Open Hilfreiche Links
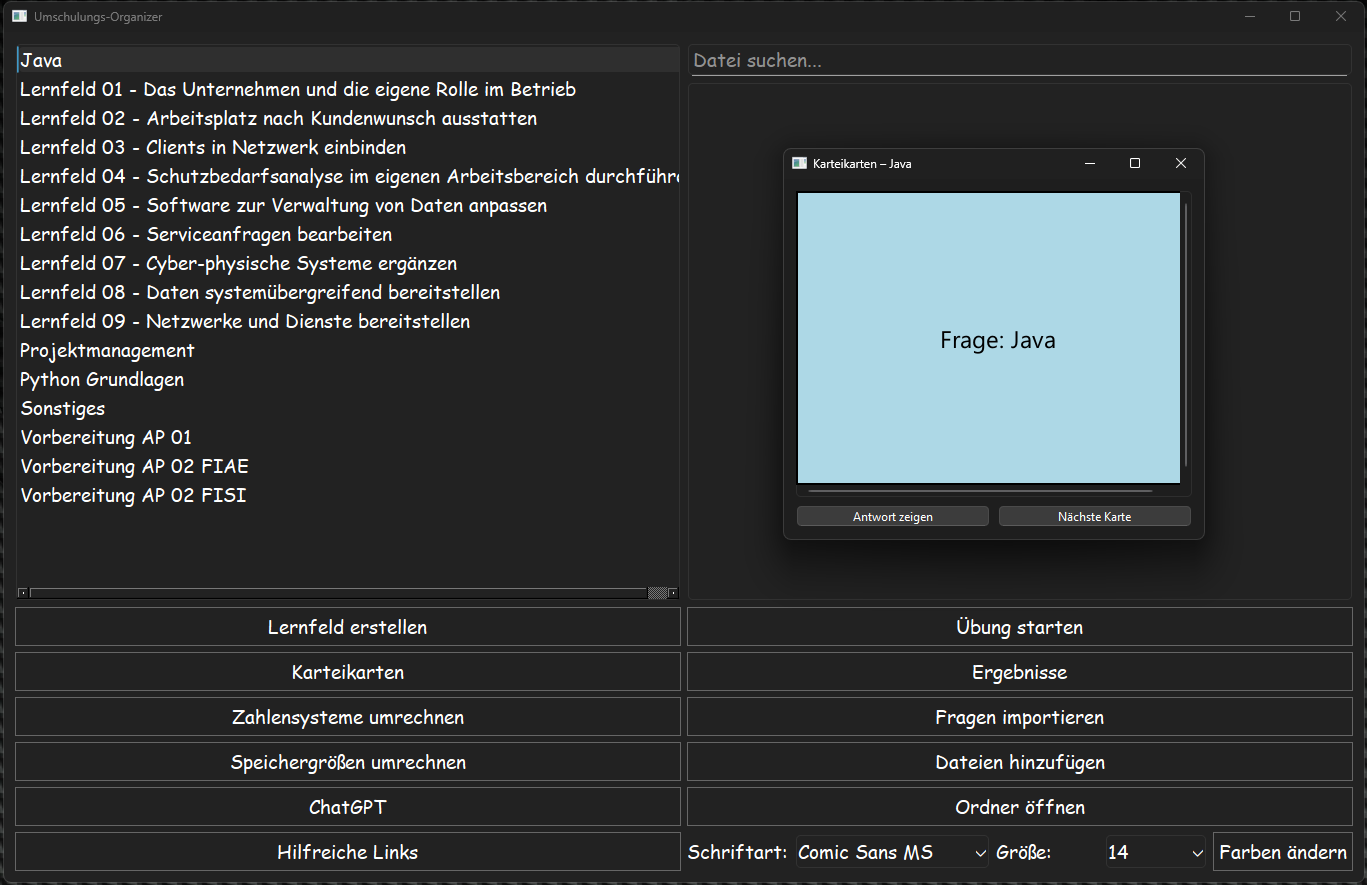This screenshot has height=885, width=1367. point(348,852)
